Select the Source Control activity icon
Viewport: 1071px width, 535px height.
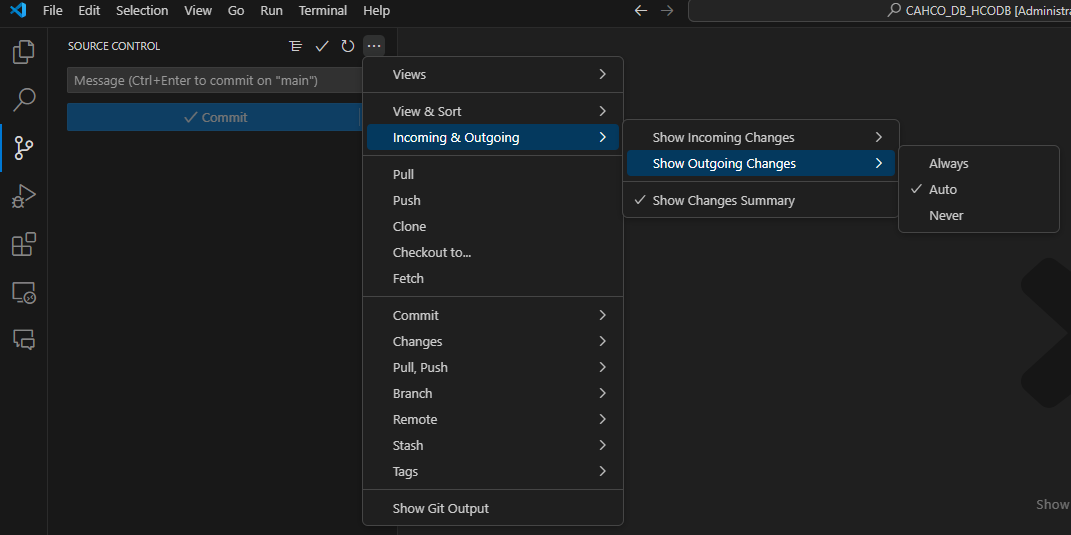coord(23,148)
